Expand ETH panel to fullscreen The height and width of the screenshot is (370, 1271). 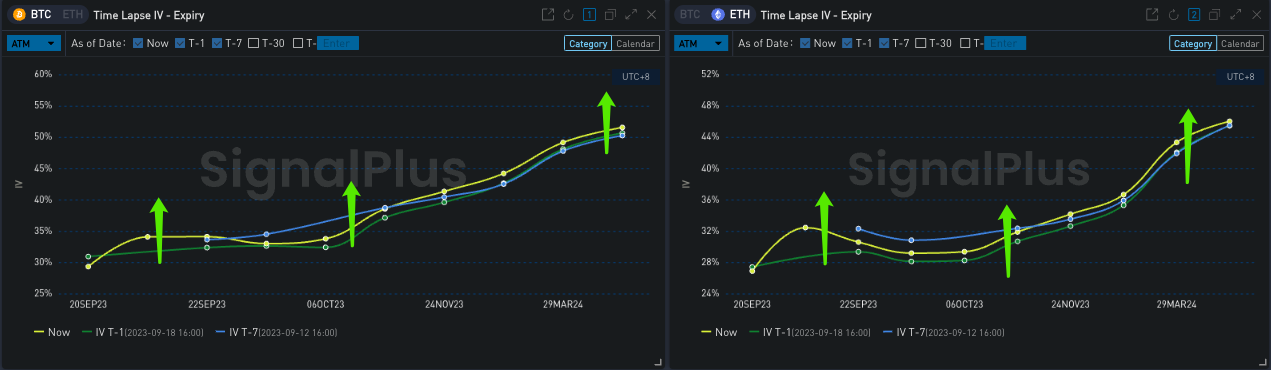[x=1235, y=15]
